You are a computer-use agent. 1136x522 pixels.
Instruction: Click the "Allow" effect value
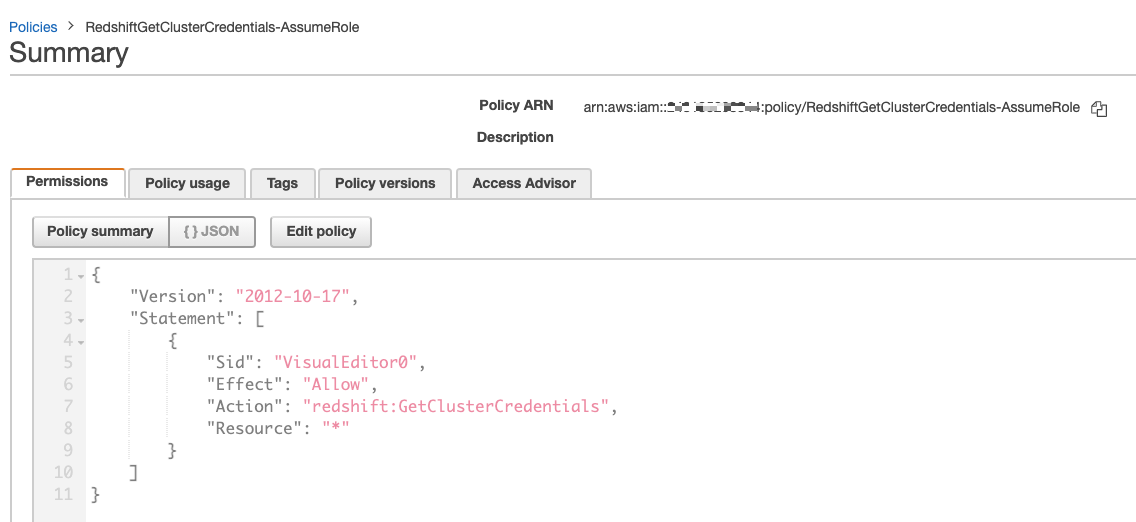click(336, 384)
